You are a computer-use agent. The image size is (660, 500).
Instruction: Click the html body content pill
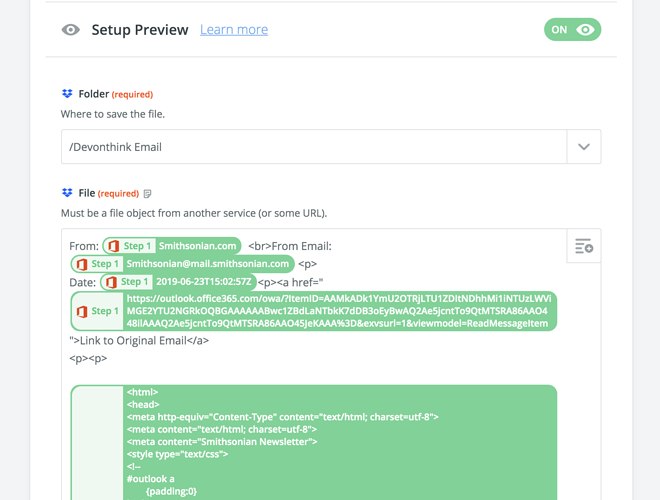(314, 442)
